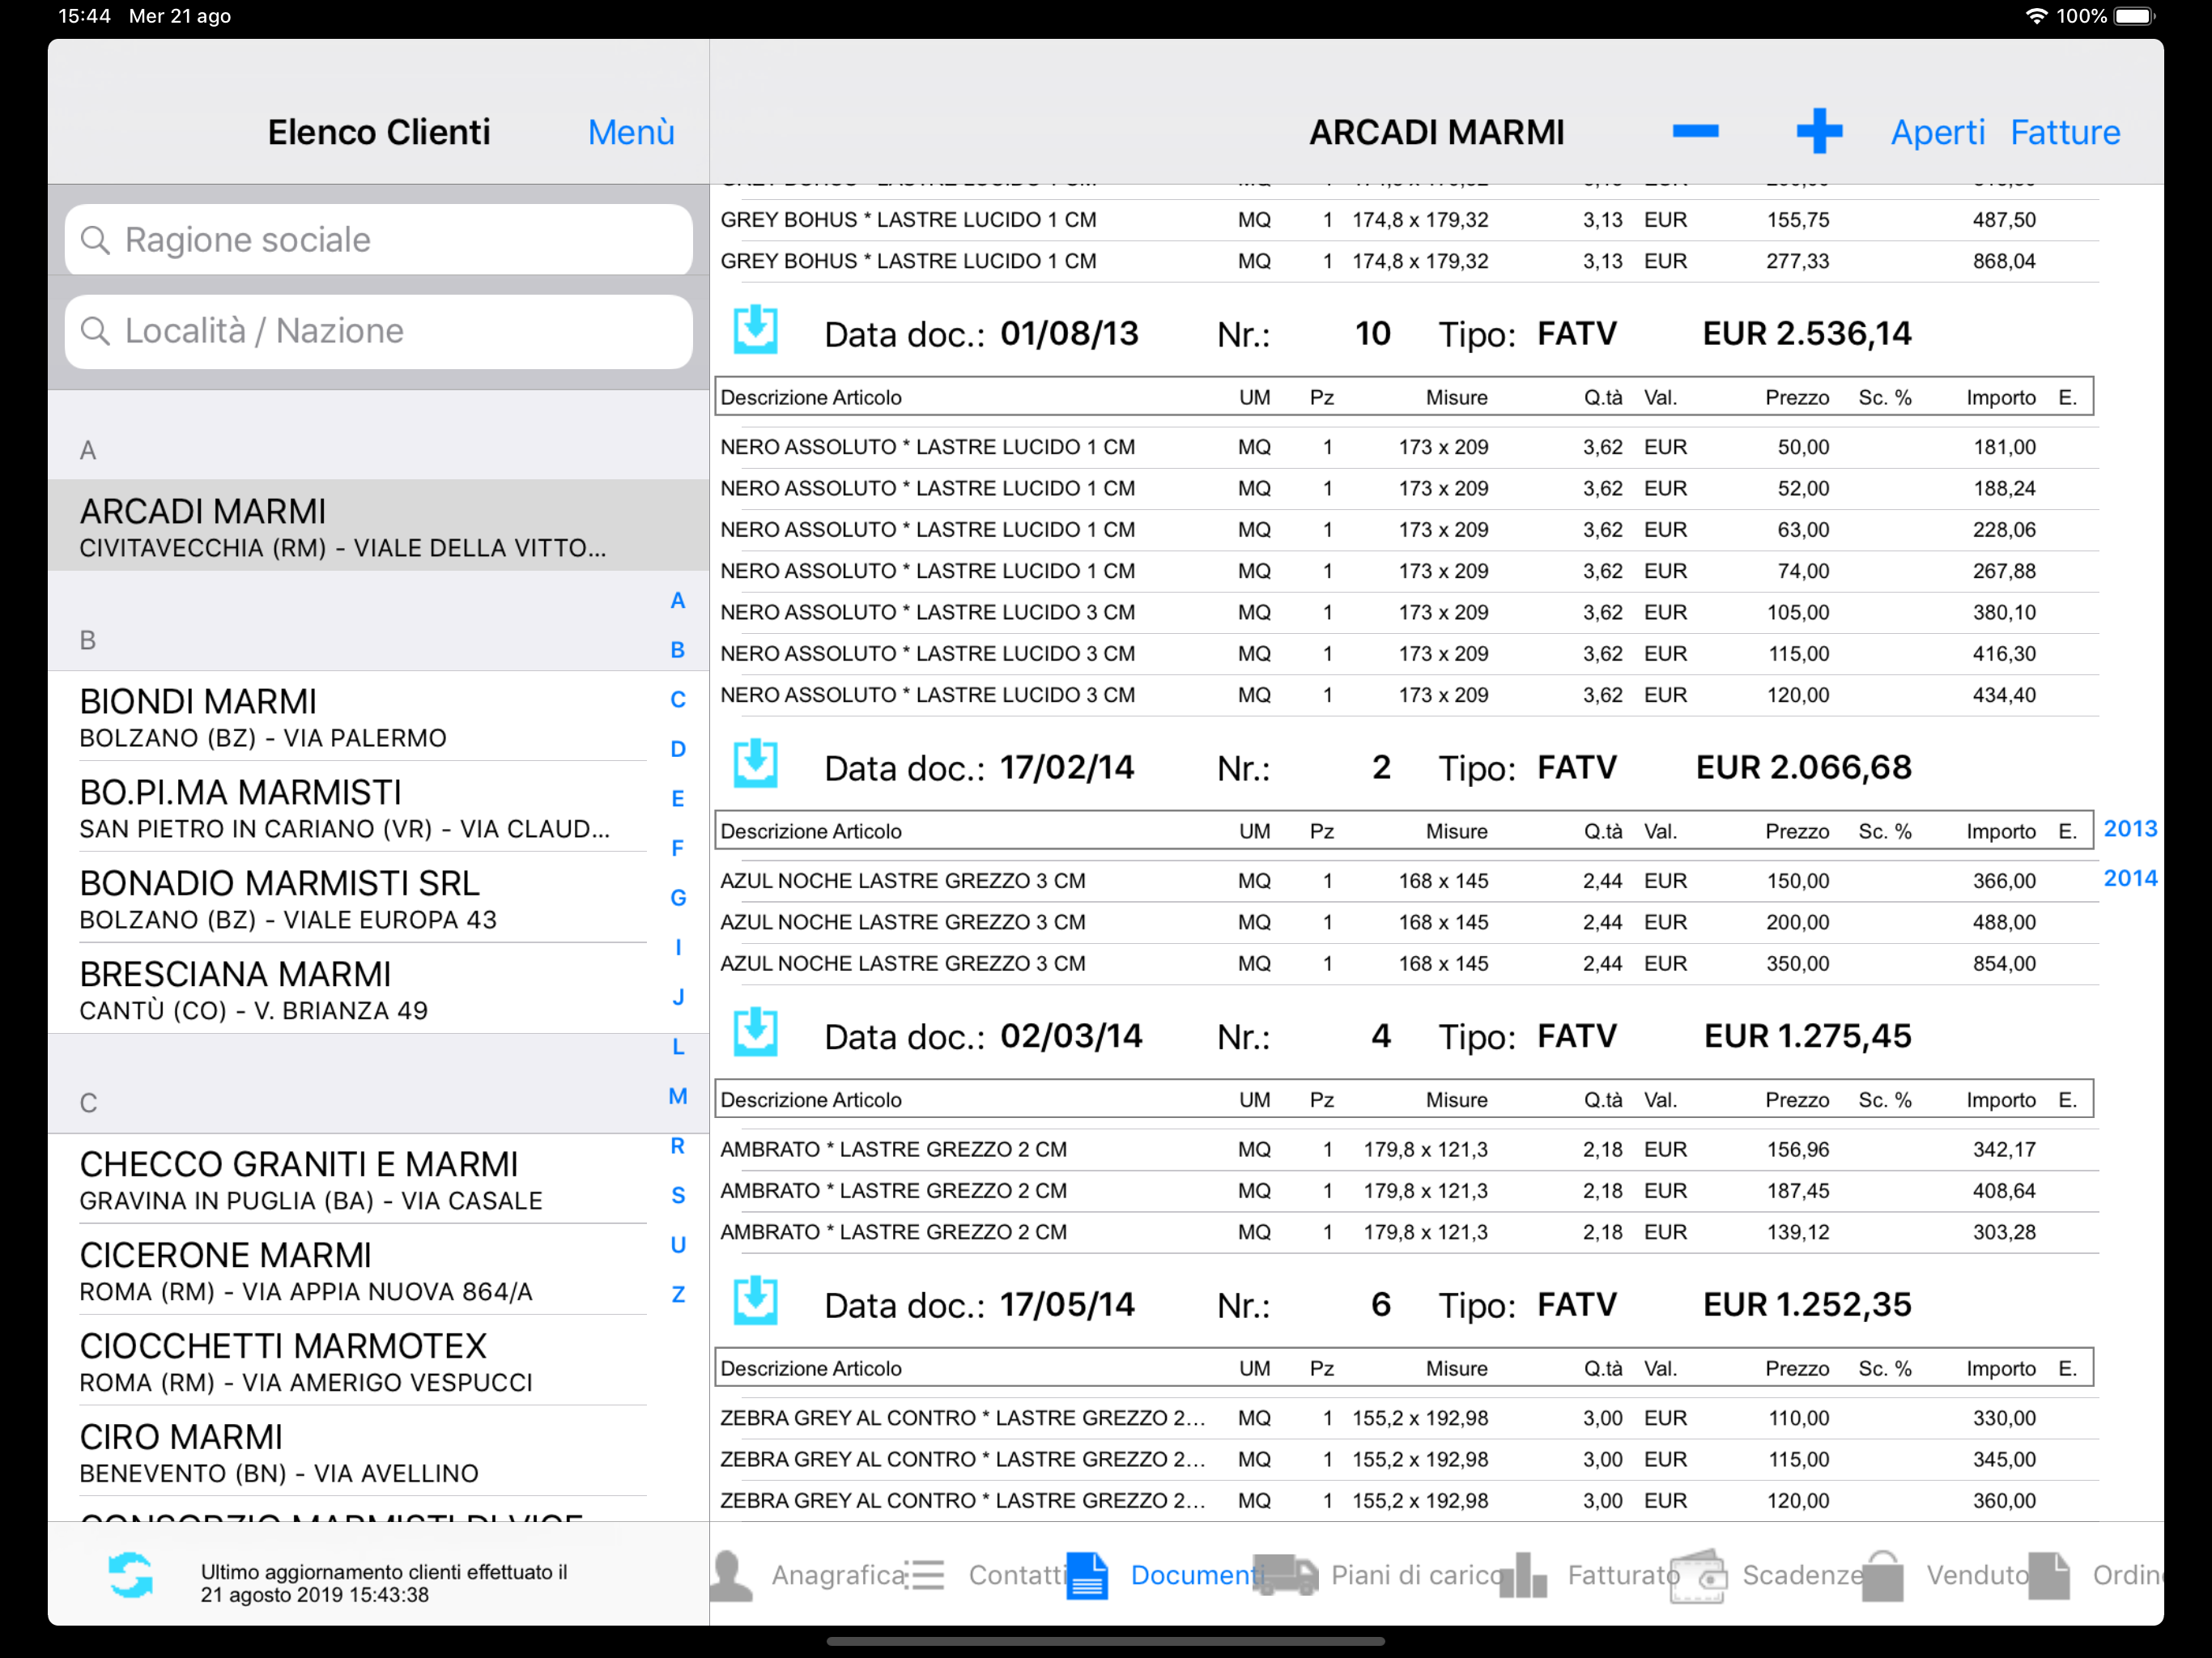Tap the AMBRATO row with importo 408,64

(1405, 1191)
